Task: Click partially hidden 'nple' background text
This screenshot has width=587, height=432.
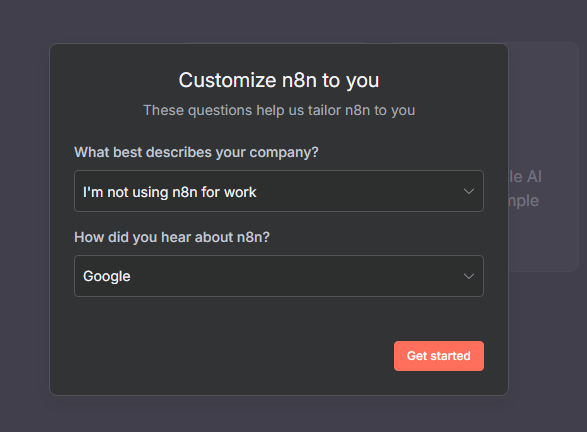Action: pos(524,201)
